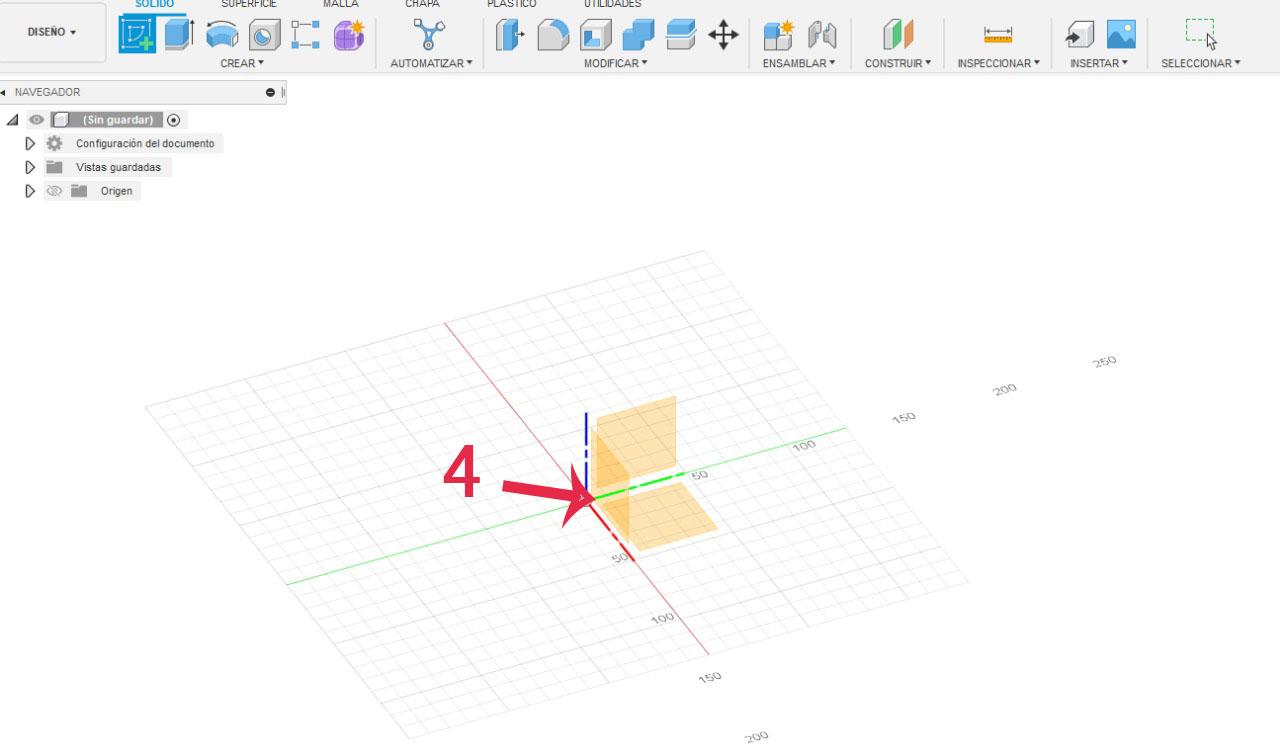Show the hidden Origen folder via eye icon
Screen dimensions: 1280x753
point(54,191)
